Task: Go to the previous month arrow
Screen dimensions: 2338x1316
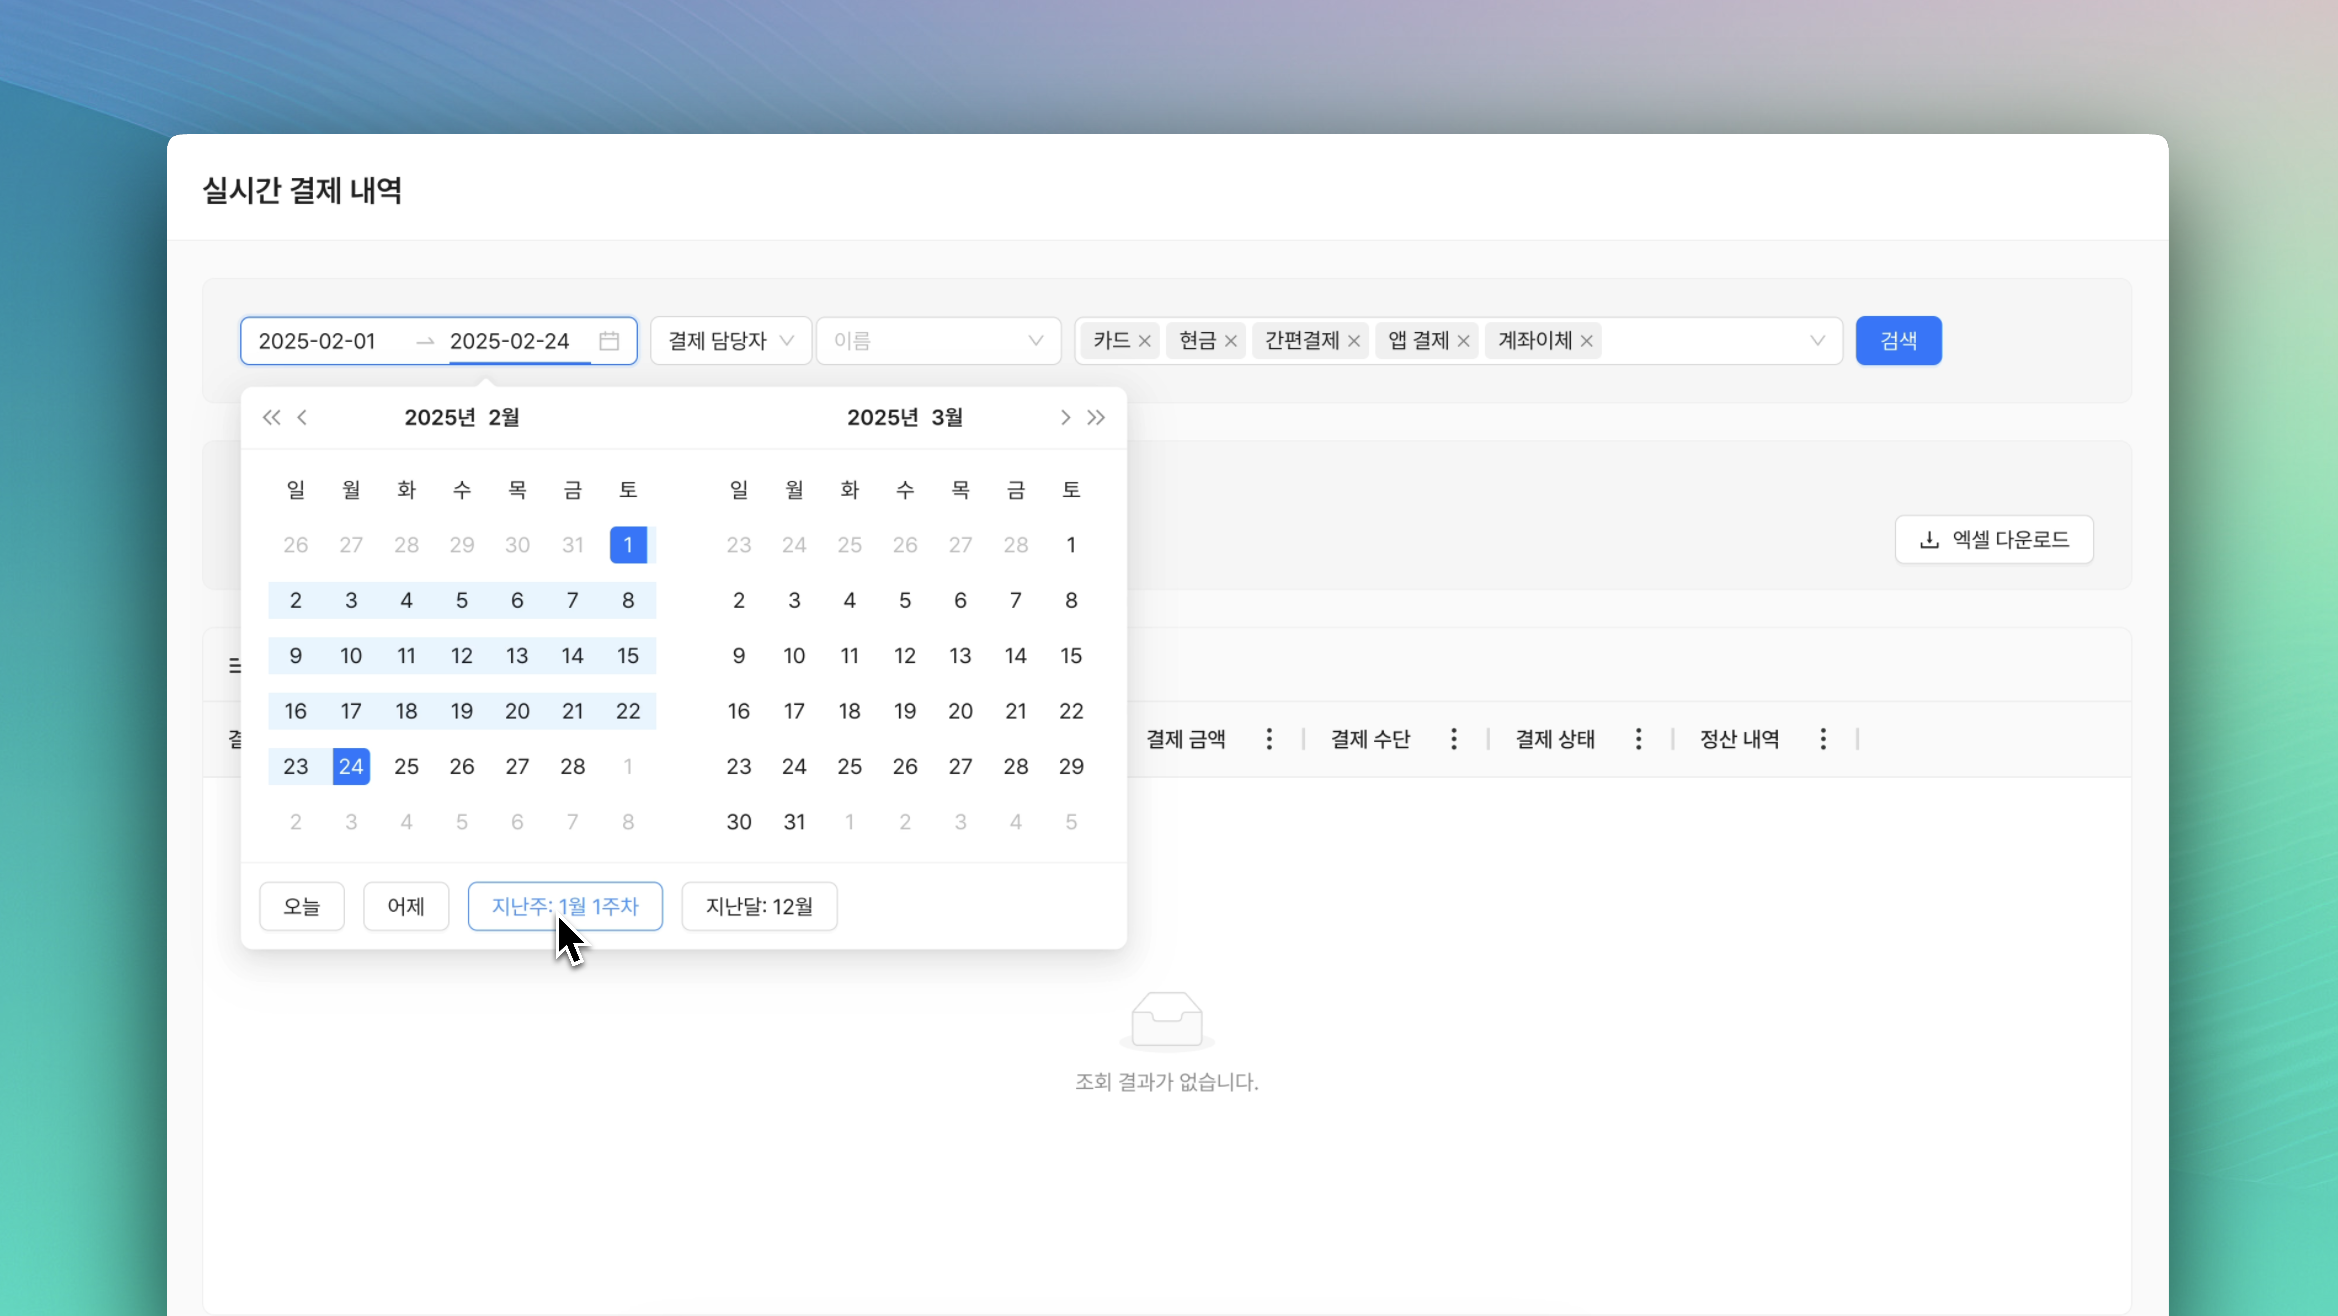Action: (x=302, y=417)
